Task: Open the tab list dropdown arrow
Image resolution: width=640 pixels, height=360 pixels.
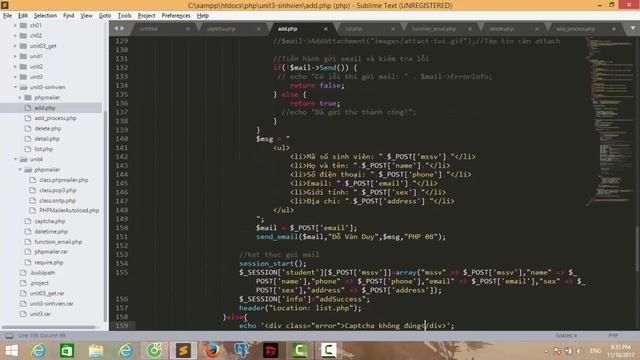Action: point(633,28)
